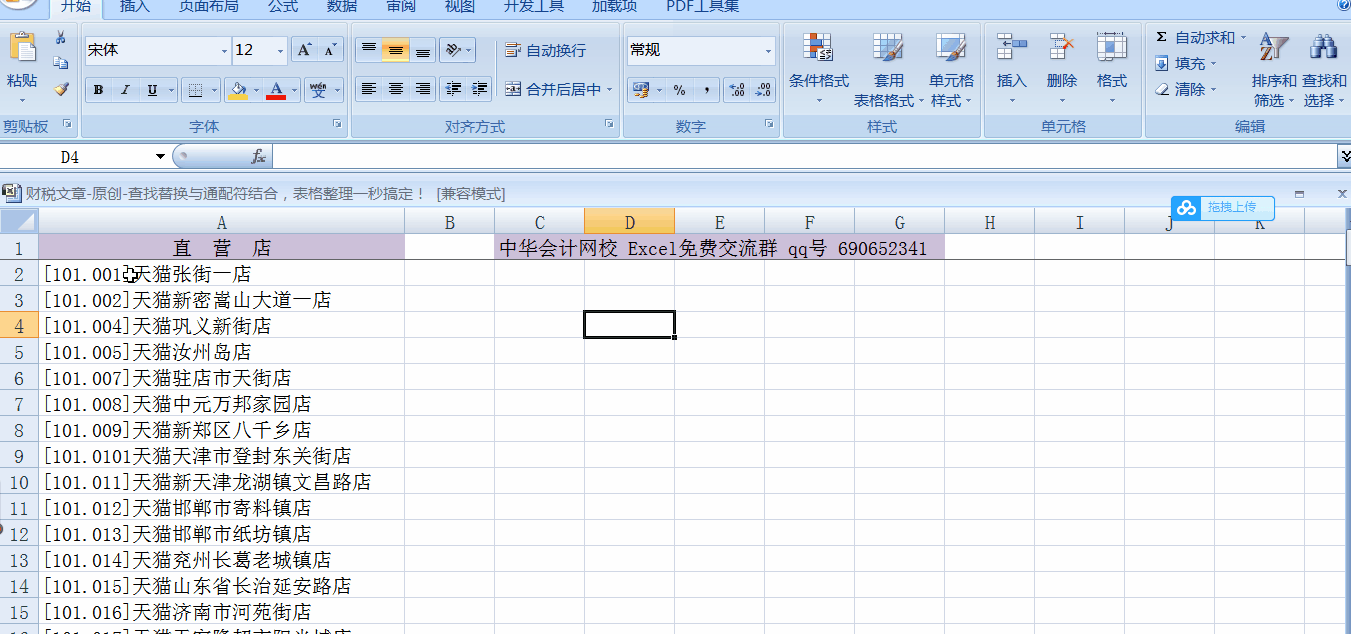The image size is (1351, 634).
Task: Expand the formula bar chevron
Action: coord(1344,156)
